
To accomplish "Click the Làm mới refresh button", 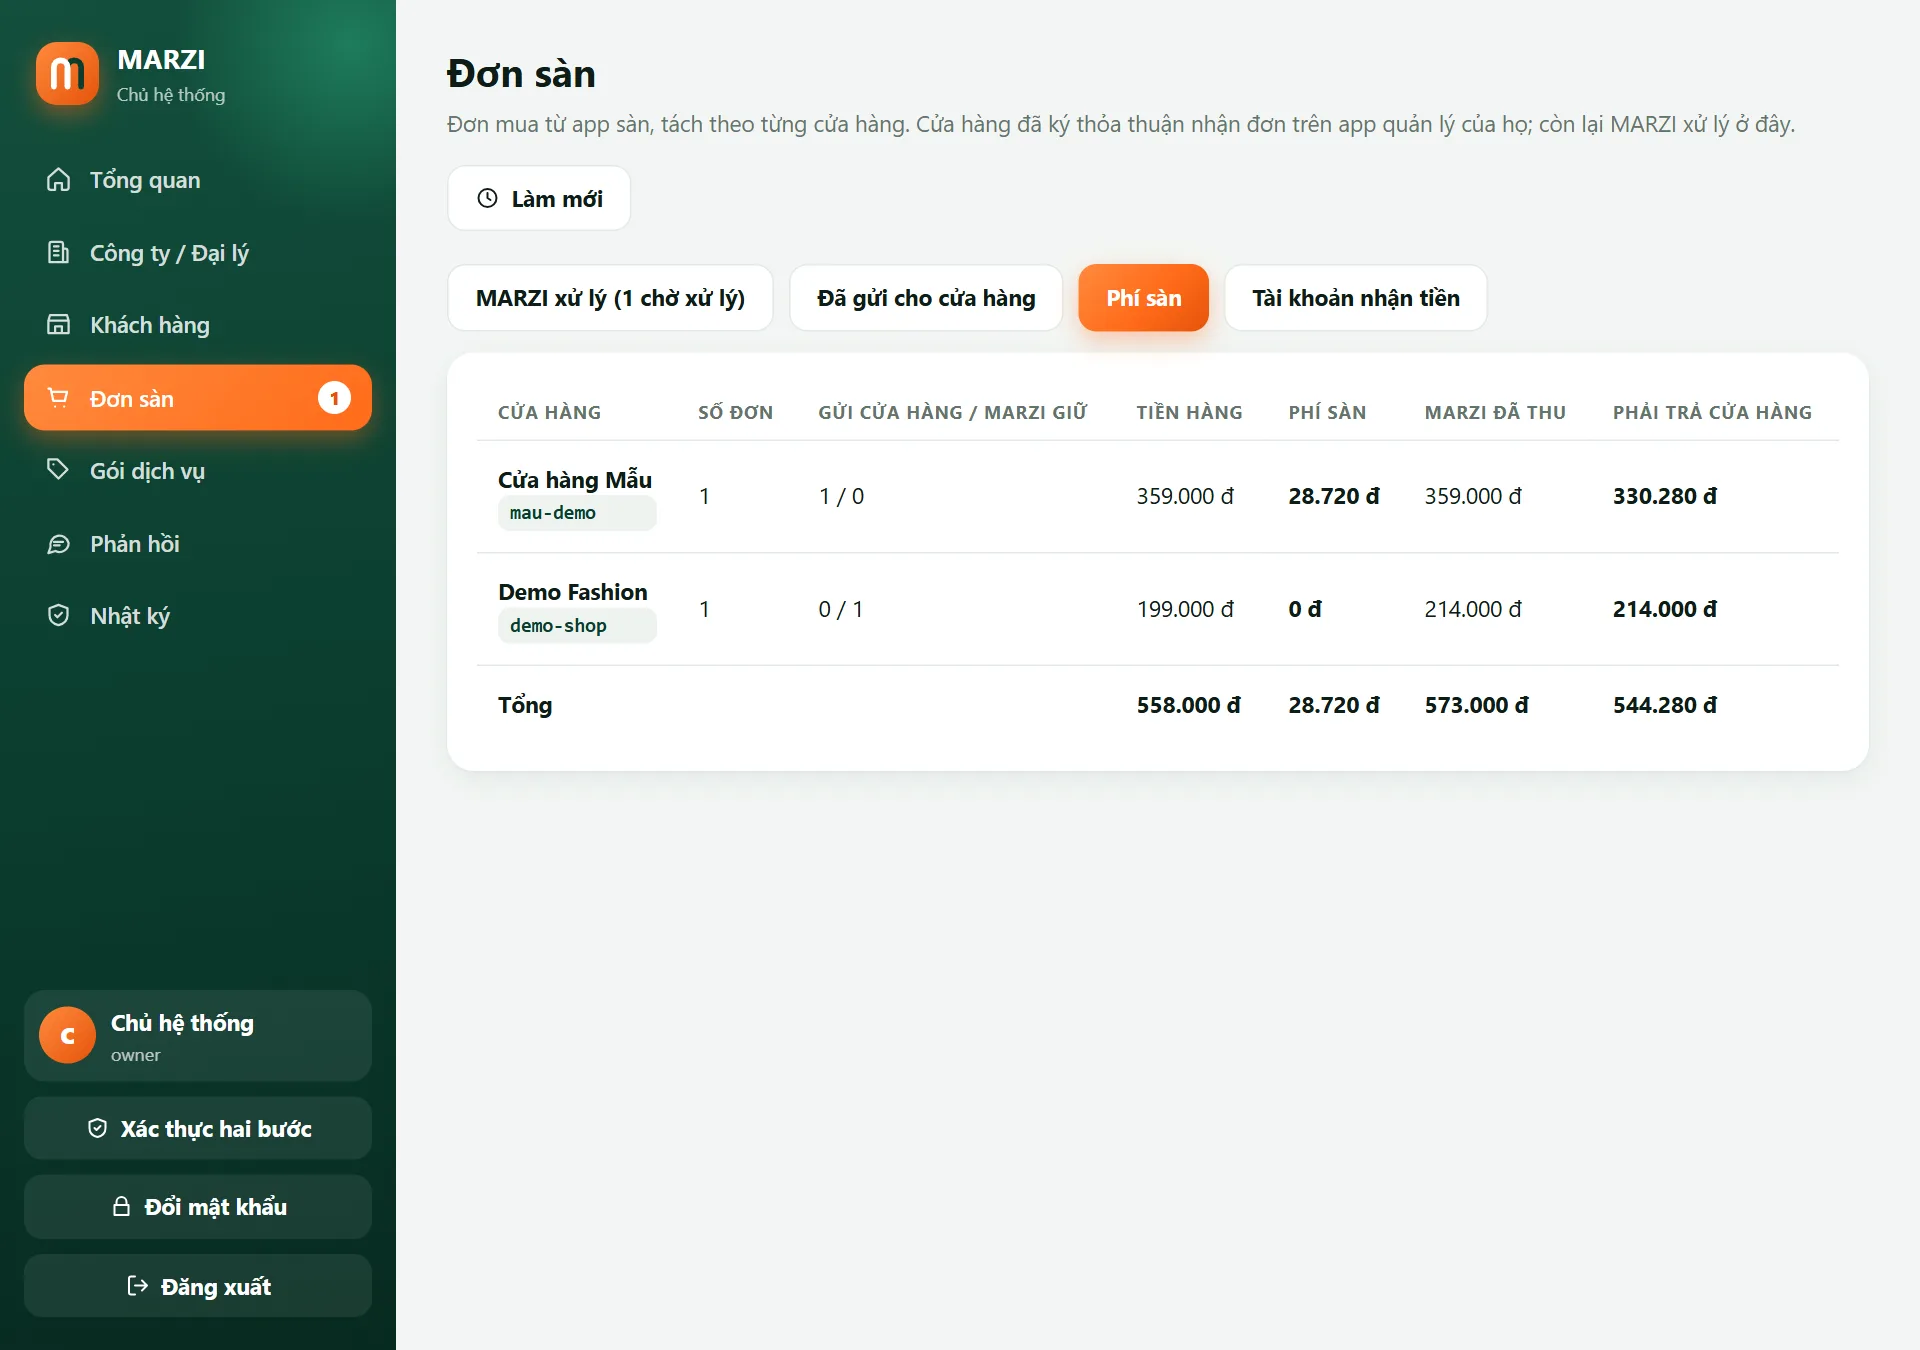I will (539, 198).
